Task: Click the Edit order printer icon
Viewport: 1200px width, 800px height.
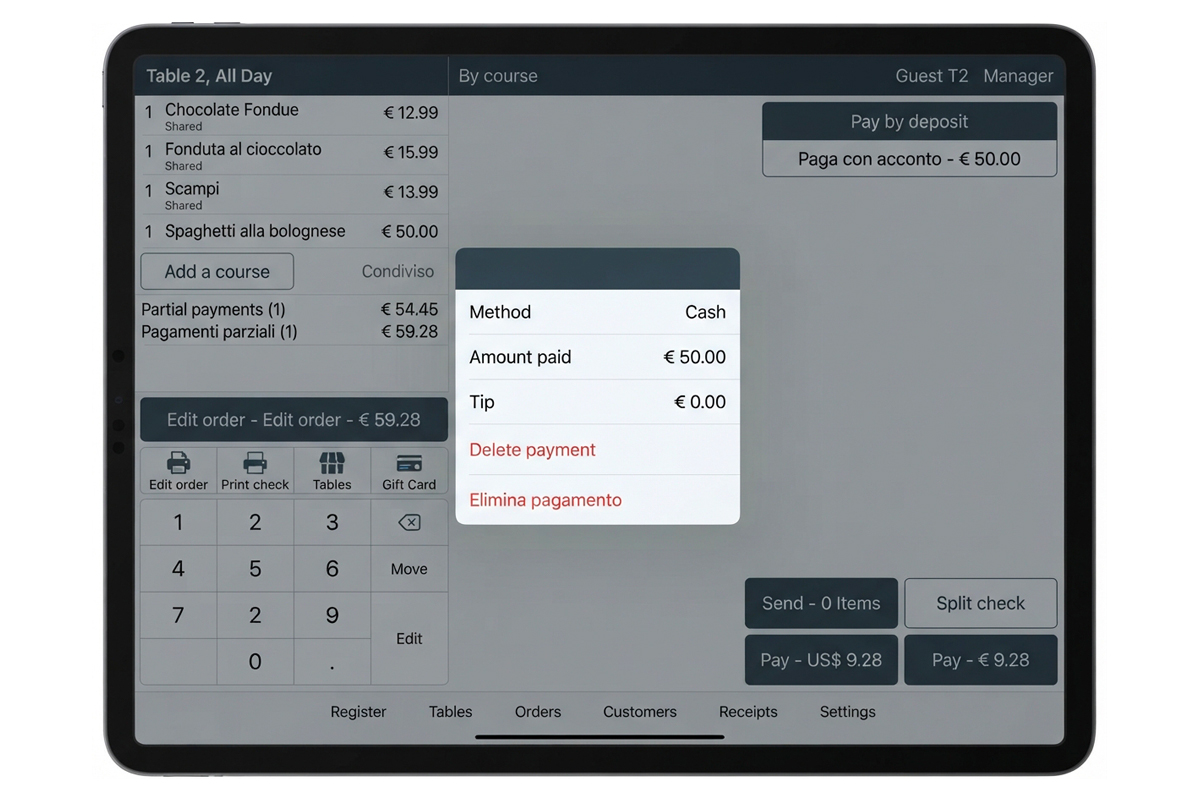Action: click(178, 463)
